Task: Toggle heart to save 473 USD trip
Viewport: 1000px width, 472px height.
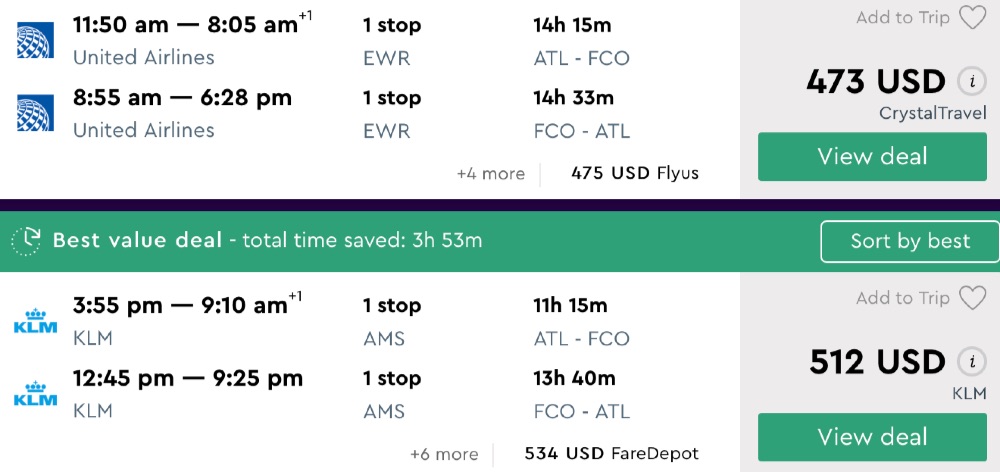Action: (971, 18)
